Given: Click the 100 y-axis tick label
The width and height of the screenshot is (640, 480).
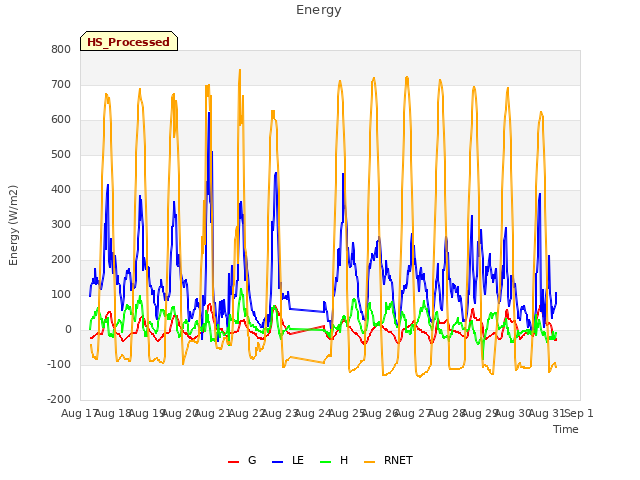Looking at the screenshot, I should pos(61,295).
